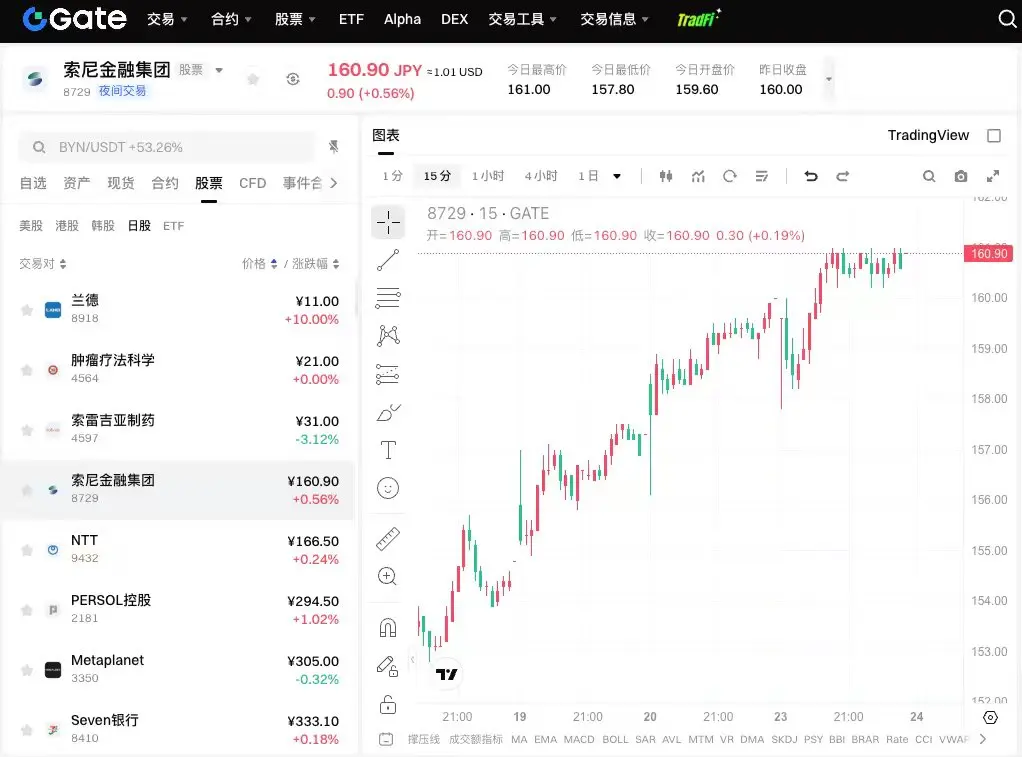Sort list by 价格
The height and width of the screenshot is (757, 1022).
(x=259, y=263)
